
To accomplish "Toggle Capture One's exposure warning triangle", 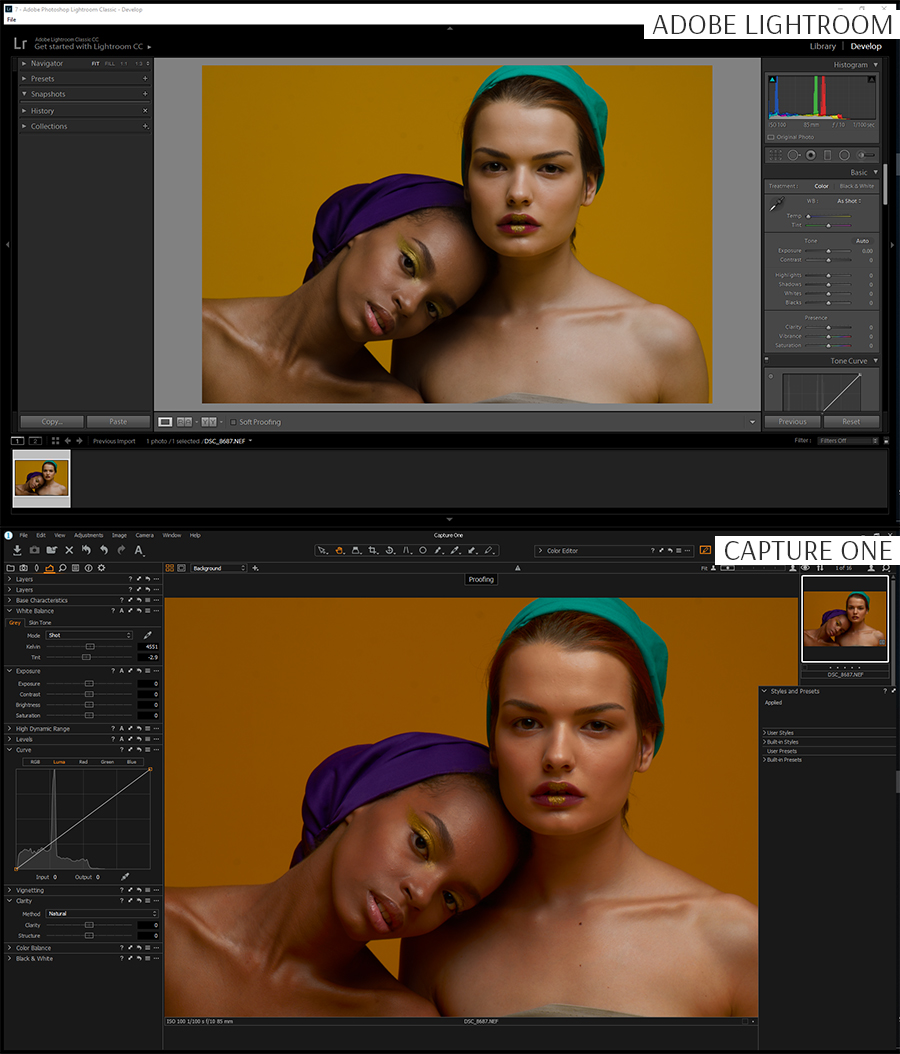I will pos(518,568).
